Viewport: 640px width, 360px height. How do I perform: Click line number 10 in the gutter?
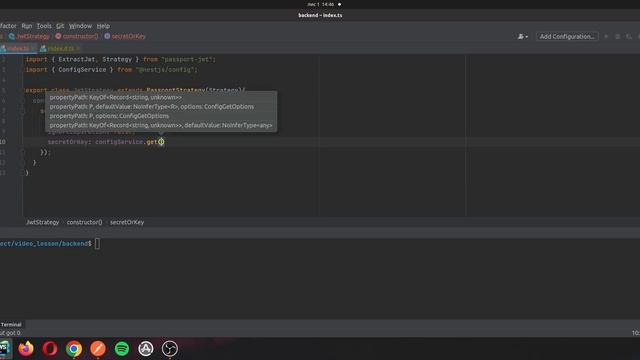(x=3, y=142)
